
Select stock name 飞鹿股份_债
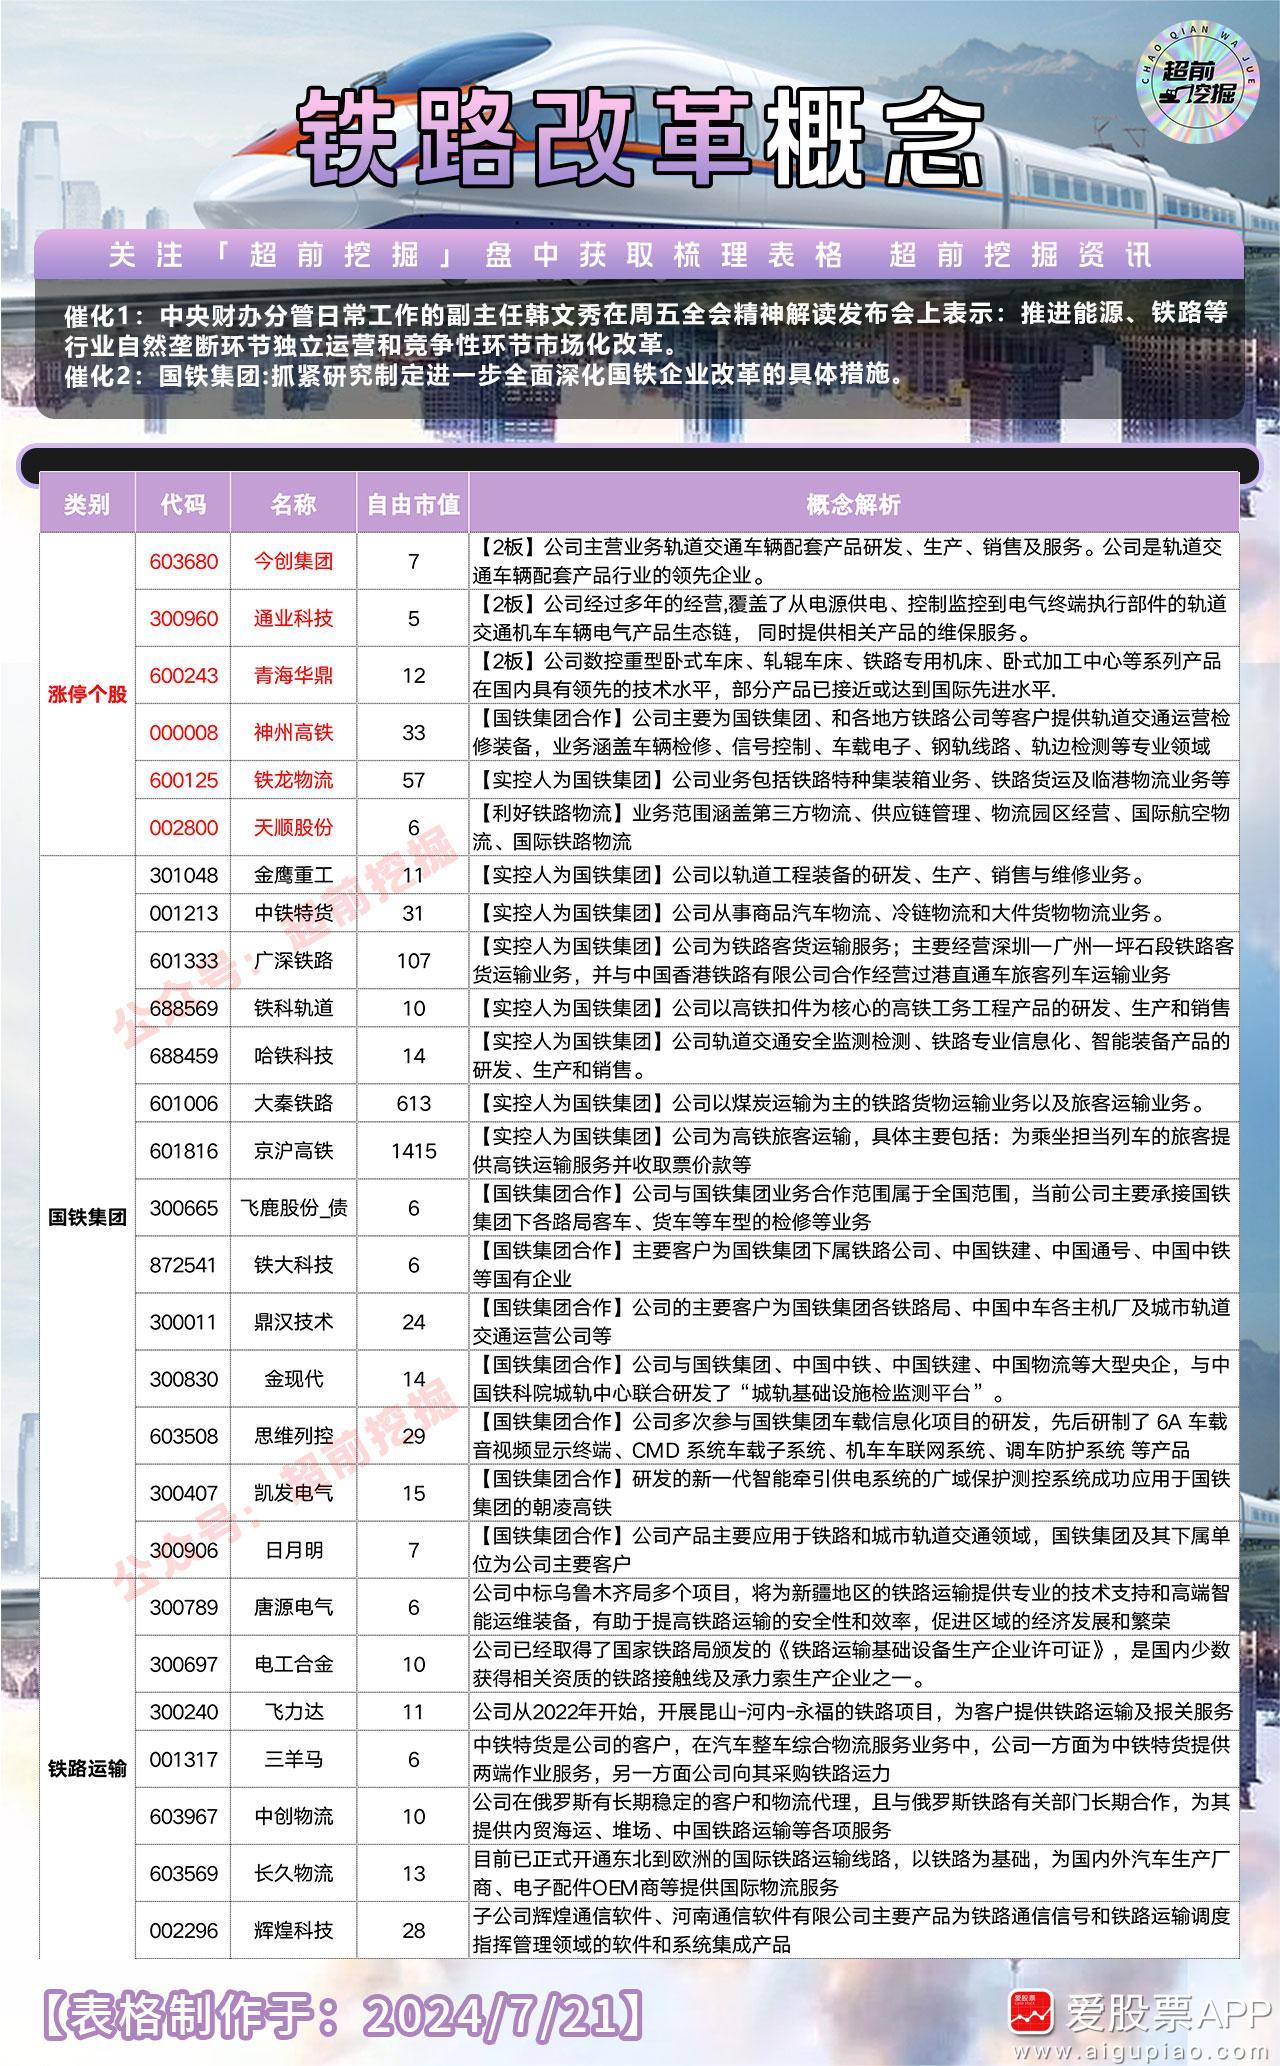[293, 1208]
